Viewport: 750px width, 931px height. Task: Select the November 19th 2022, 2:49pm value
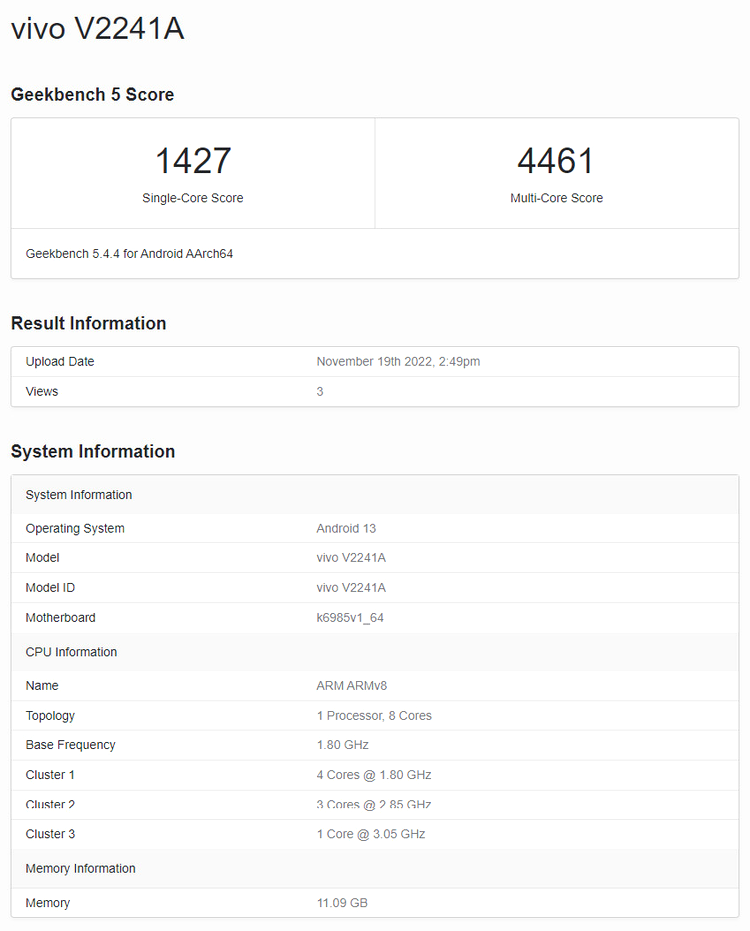pyautogui.click(x=398, y=362)
